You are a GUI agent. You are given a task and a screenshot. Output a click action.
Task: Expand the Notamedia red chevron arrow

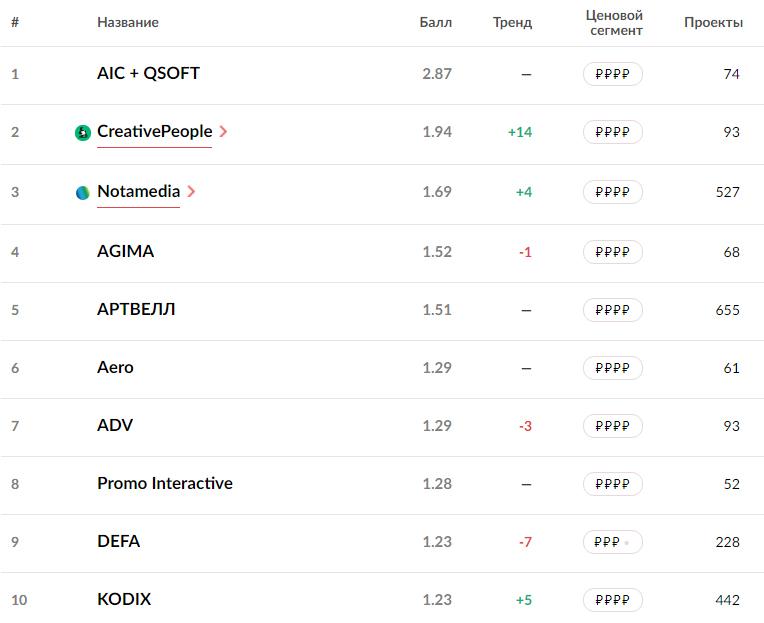(191, 192)
